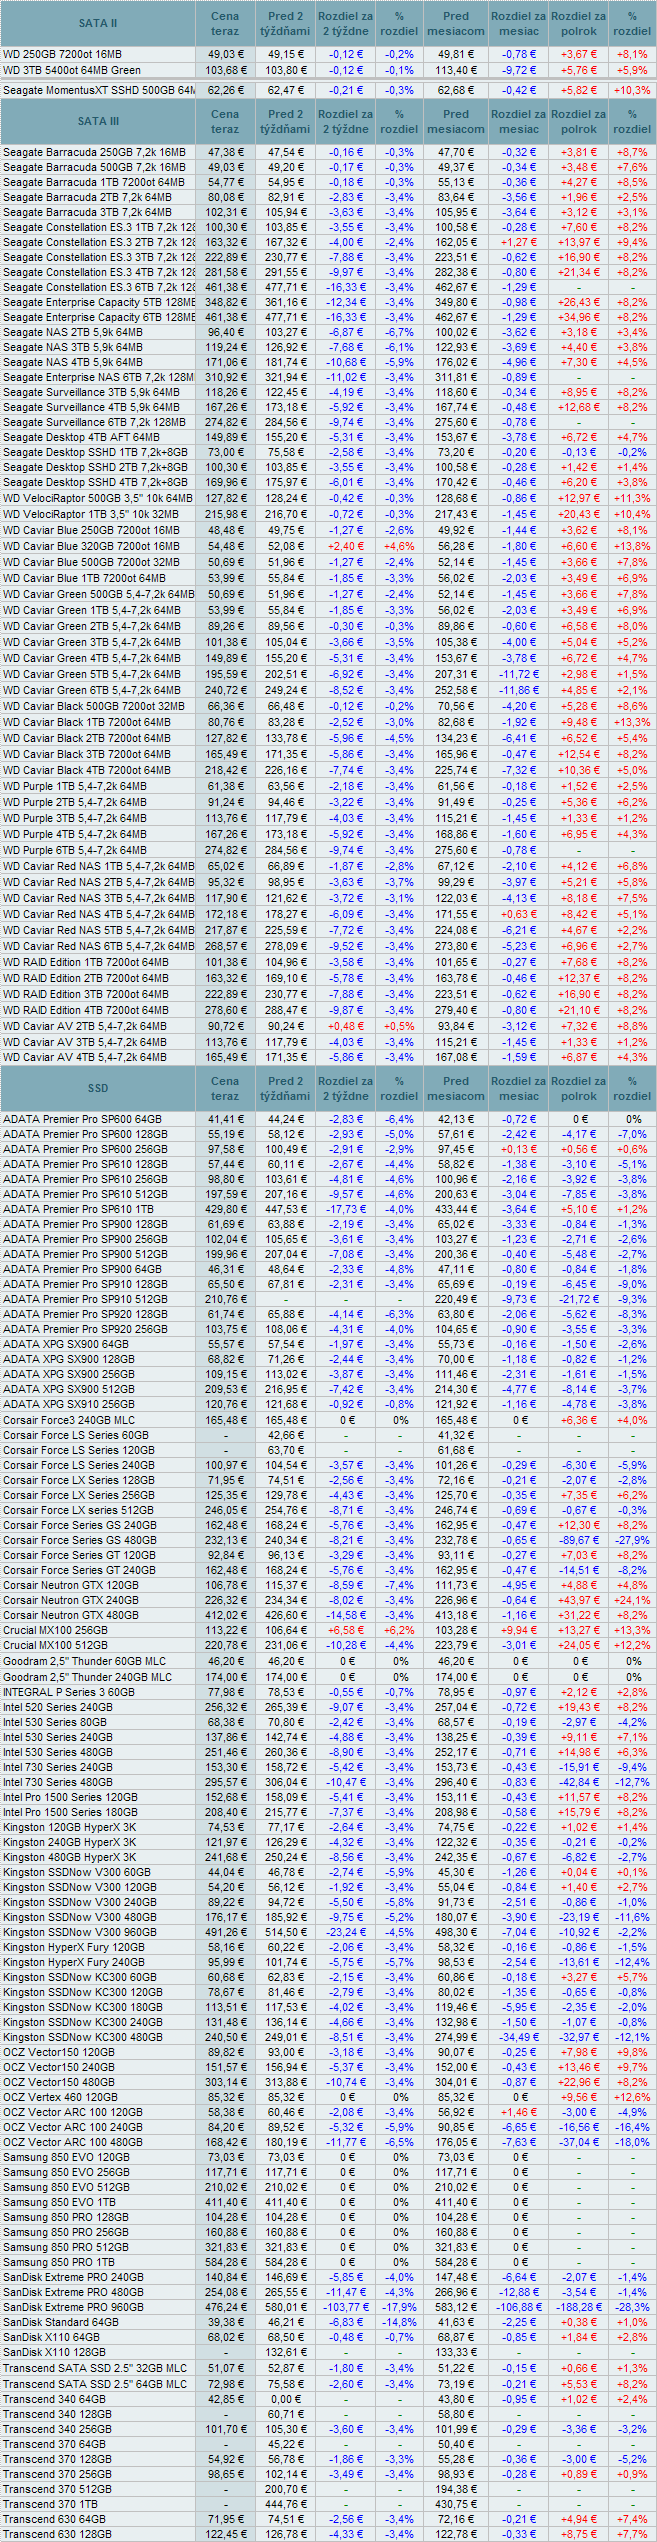The width and height of the screenshot is (657, 2542).
Task: Select Intel 730 Series 480GB product name
Action: (x=58, y=1783)
